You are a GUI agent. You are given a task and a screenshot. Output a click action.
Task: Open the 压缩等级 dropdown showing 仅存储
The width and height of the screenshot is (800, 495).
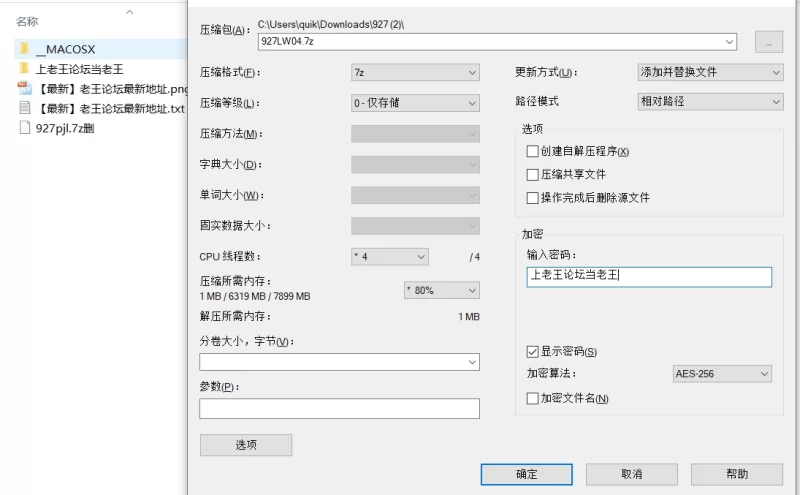coord(415,103)
